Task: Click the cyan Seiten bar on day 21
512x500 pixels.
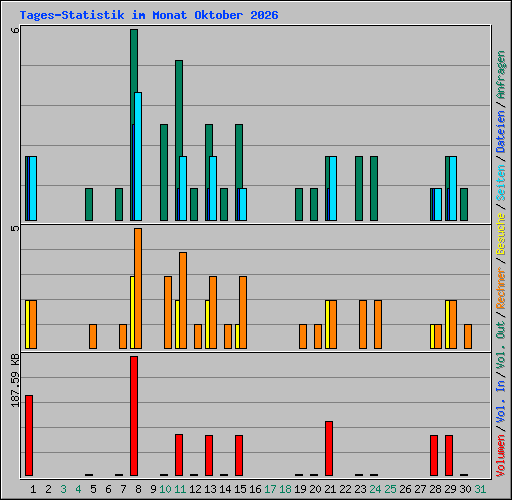Action: point(333,188)
